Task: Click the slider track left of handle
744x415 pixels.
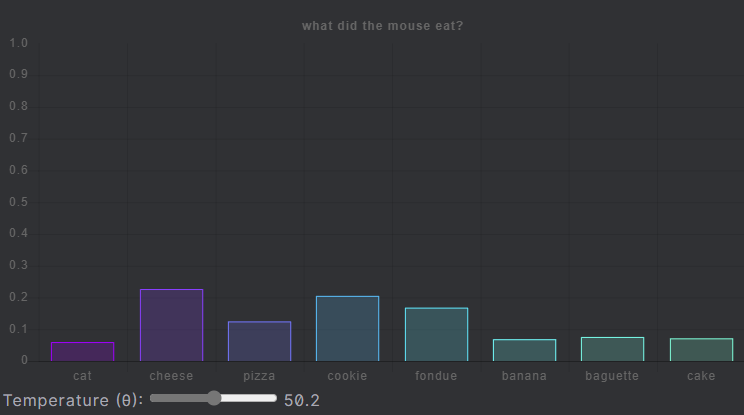Action: (178, 398)
